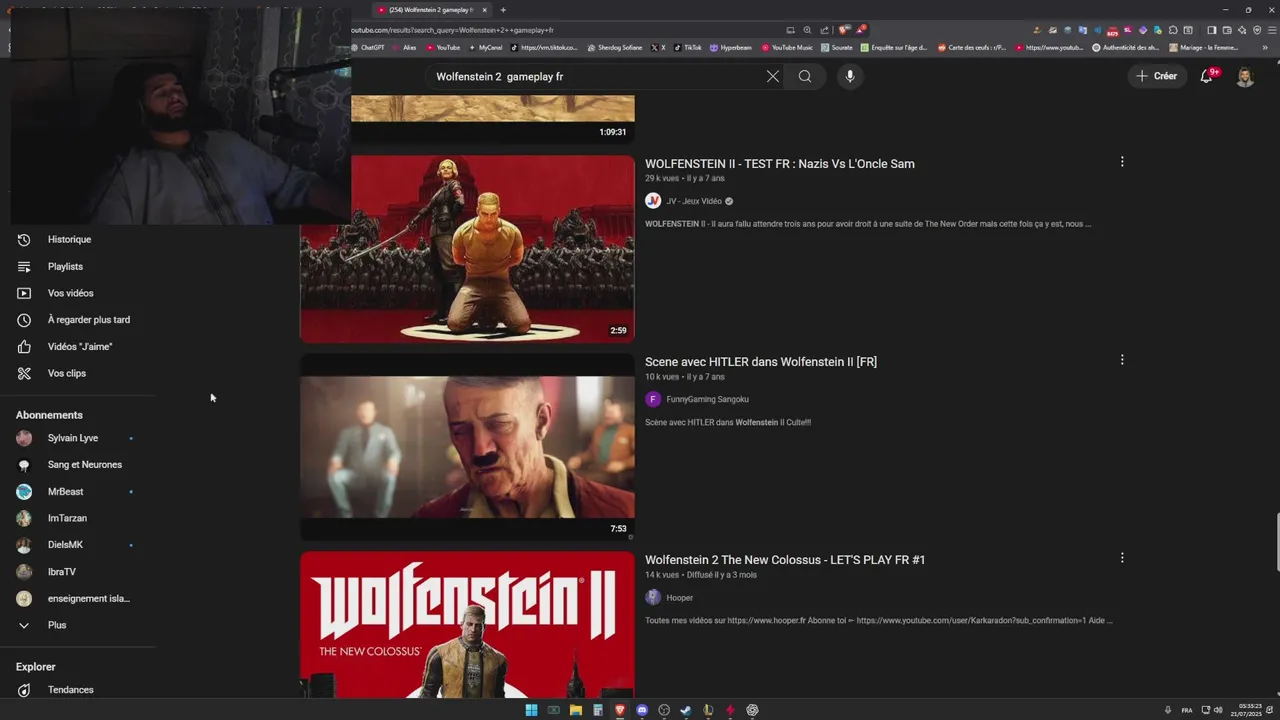Open the Brave browser taskbar icon
The width and height of the screenshot is (1280, 720).
620,710
